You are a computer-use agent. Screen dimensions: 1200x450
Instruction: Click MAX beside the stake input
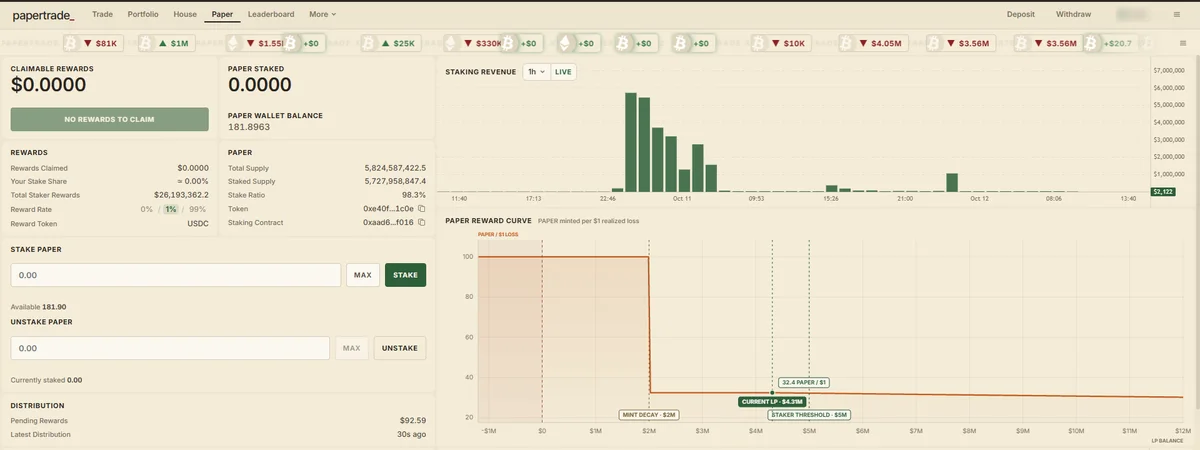[363, 275]
